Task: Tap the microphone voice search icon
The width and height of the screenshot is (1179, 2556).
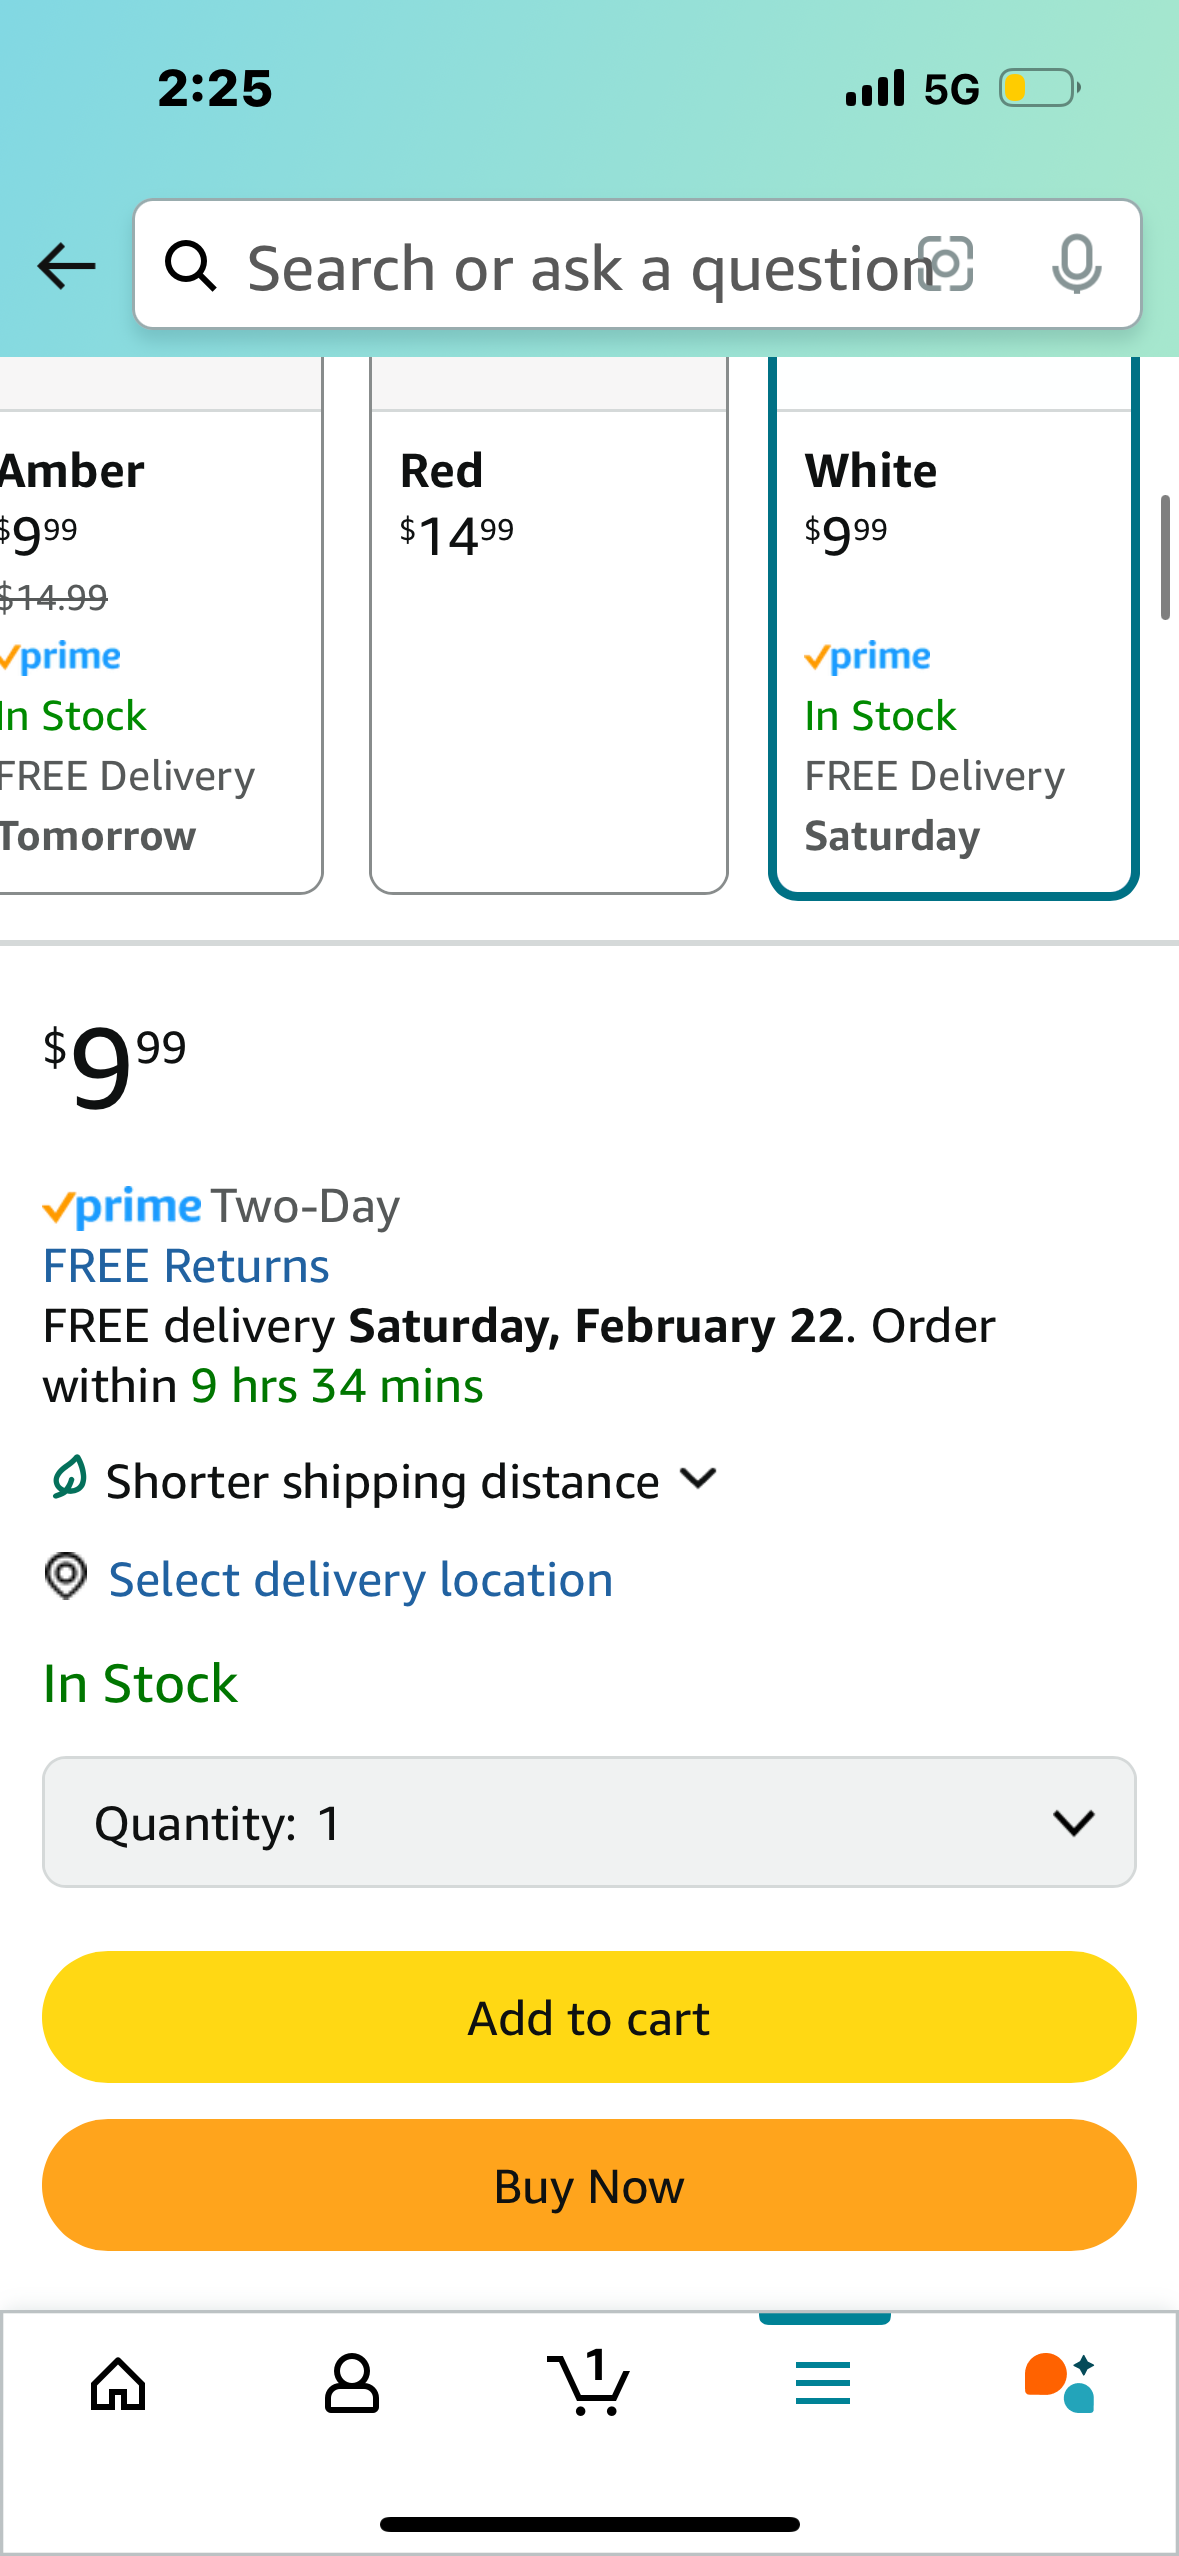Action: [x=1076, y=265]
